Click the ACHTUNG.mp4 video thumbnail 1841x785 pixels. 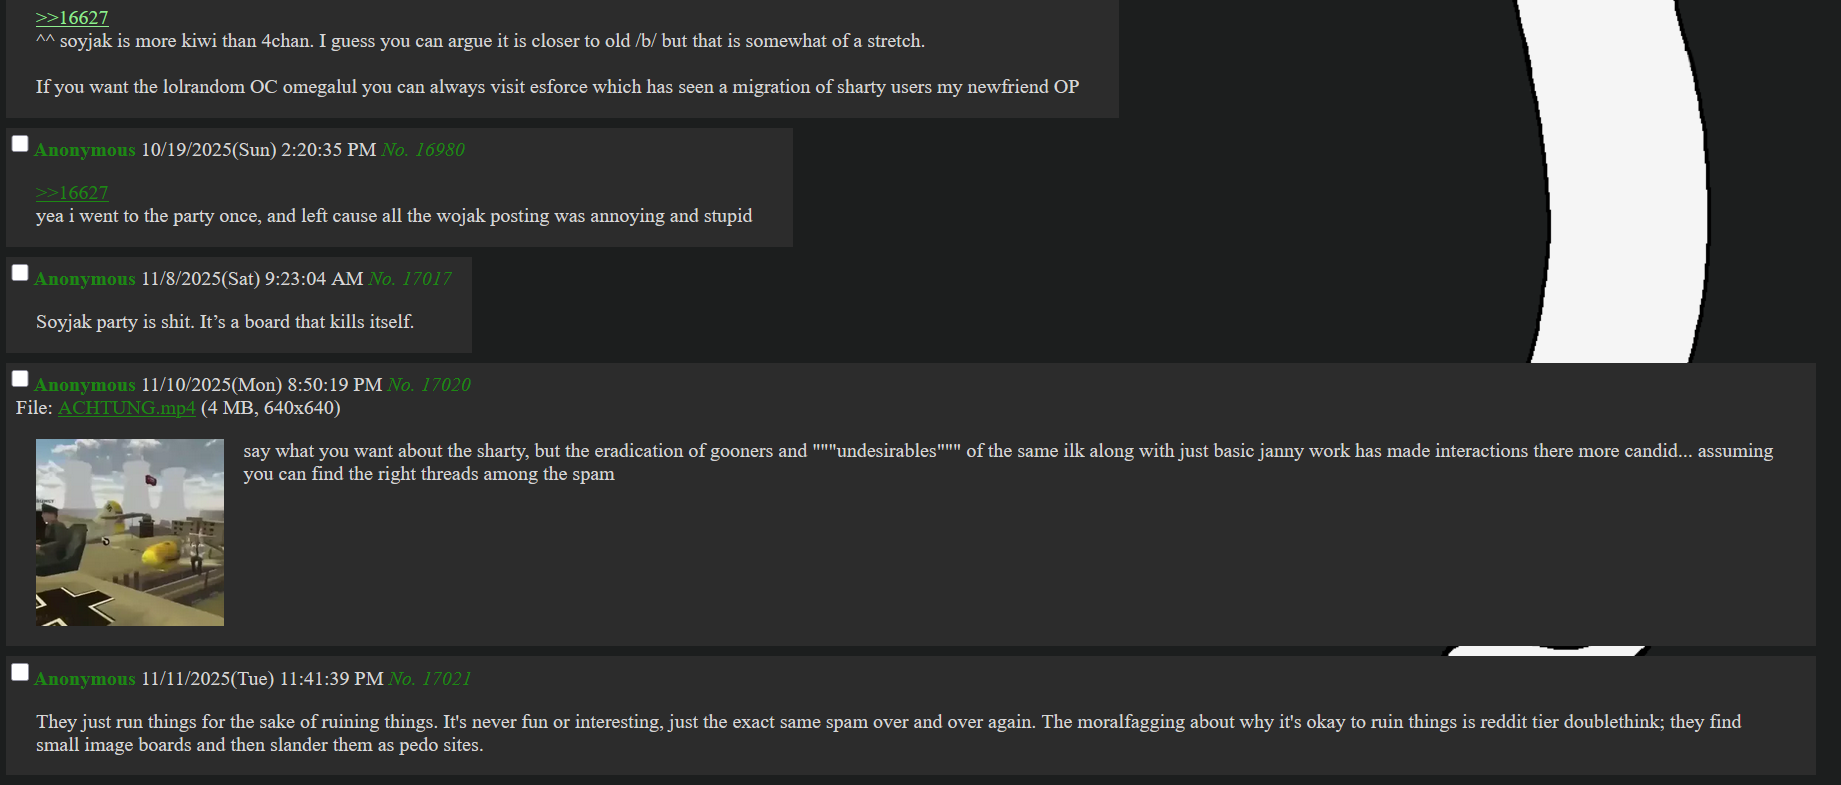pos(130,533)
